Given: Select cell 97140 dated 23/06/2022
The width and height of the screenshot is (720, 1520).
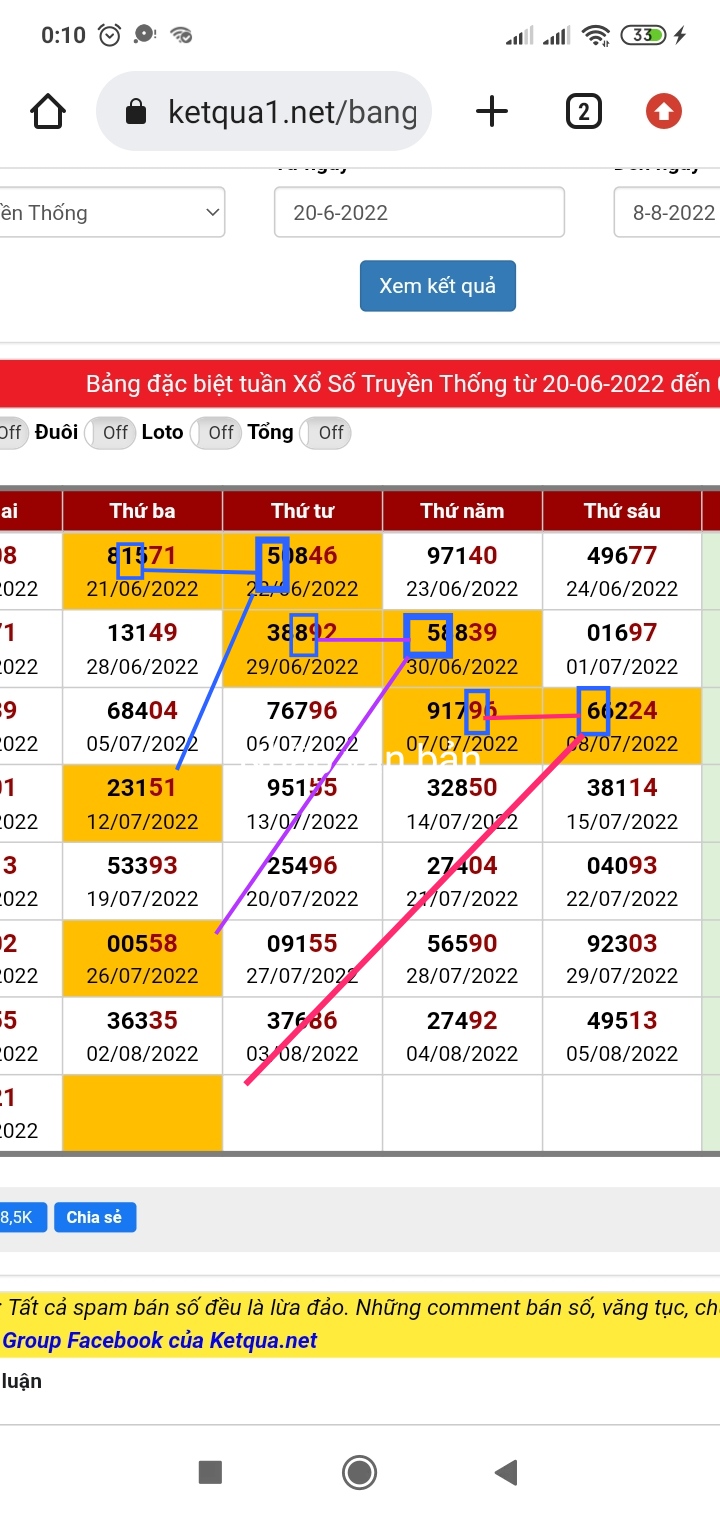Looking at the screenshot, I should click(462, 571).
